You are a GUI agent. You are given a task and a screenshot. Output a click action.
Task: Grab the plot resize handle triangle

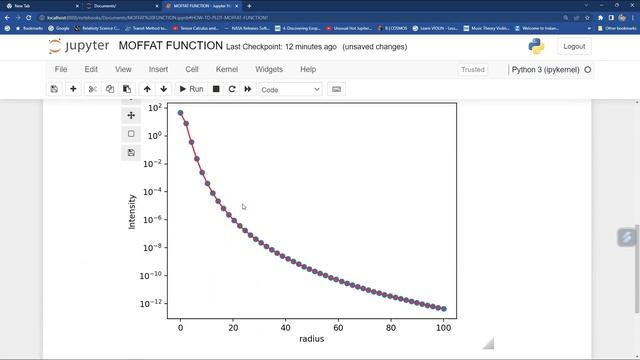488,343
